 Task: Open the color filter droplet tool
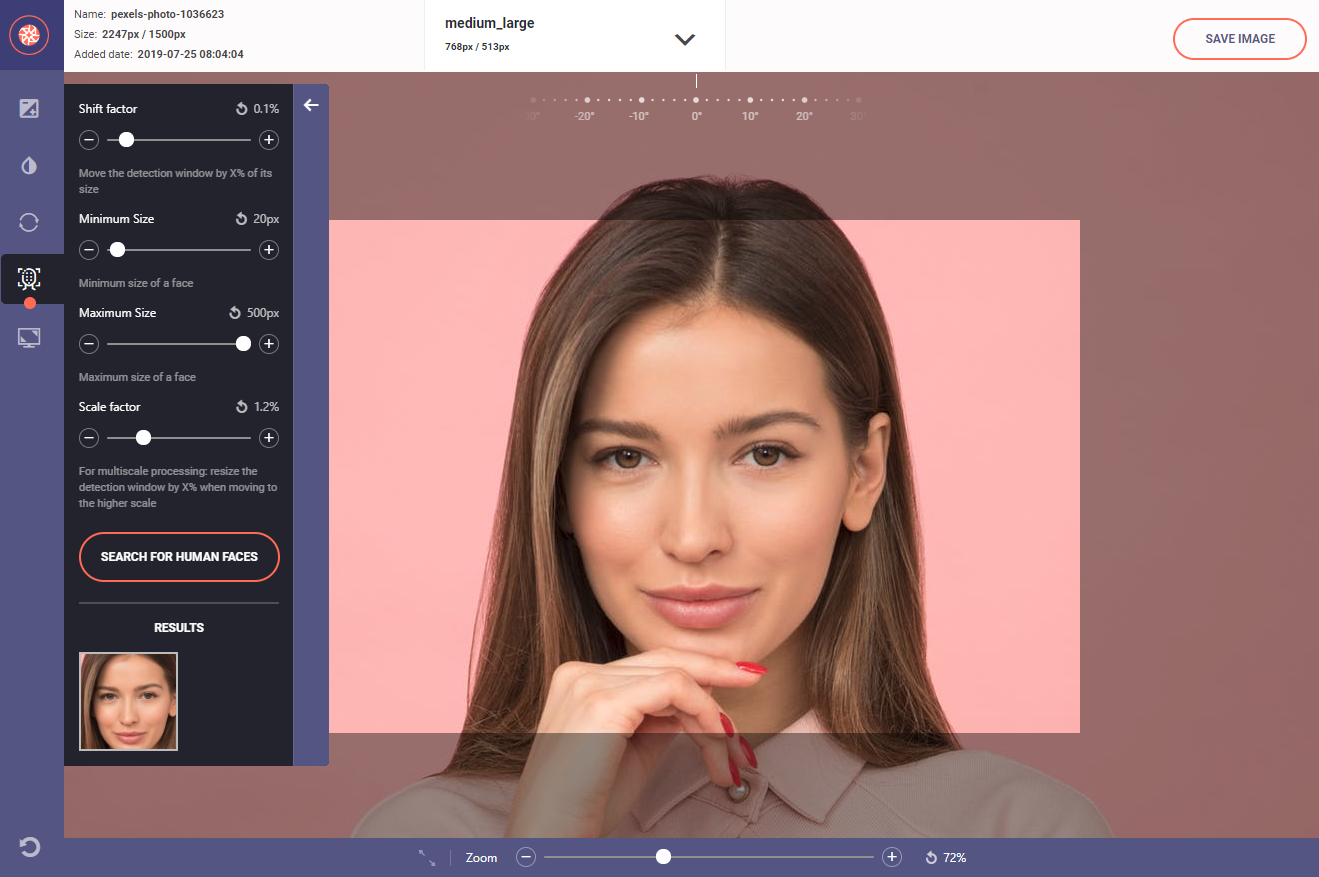29,166
